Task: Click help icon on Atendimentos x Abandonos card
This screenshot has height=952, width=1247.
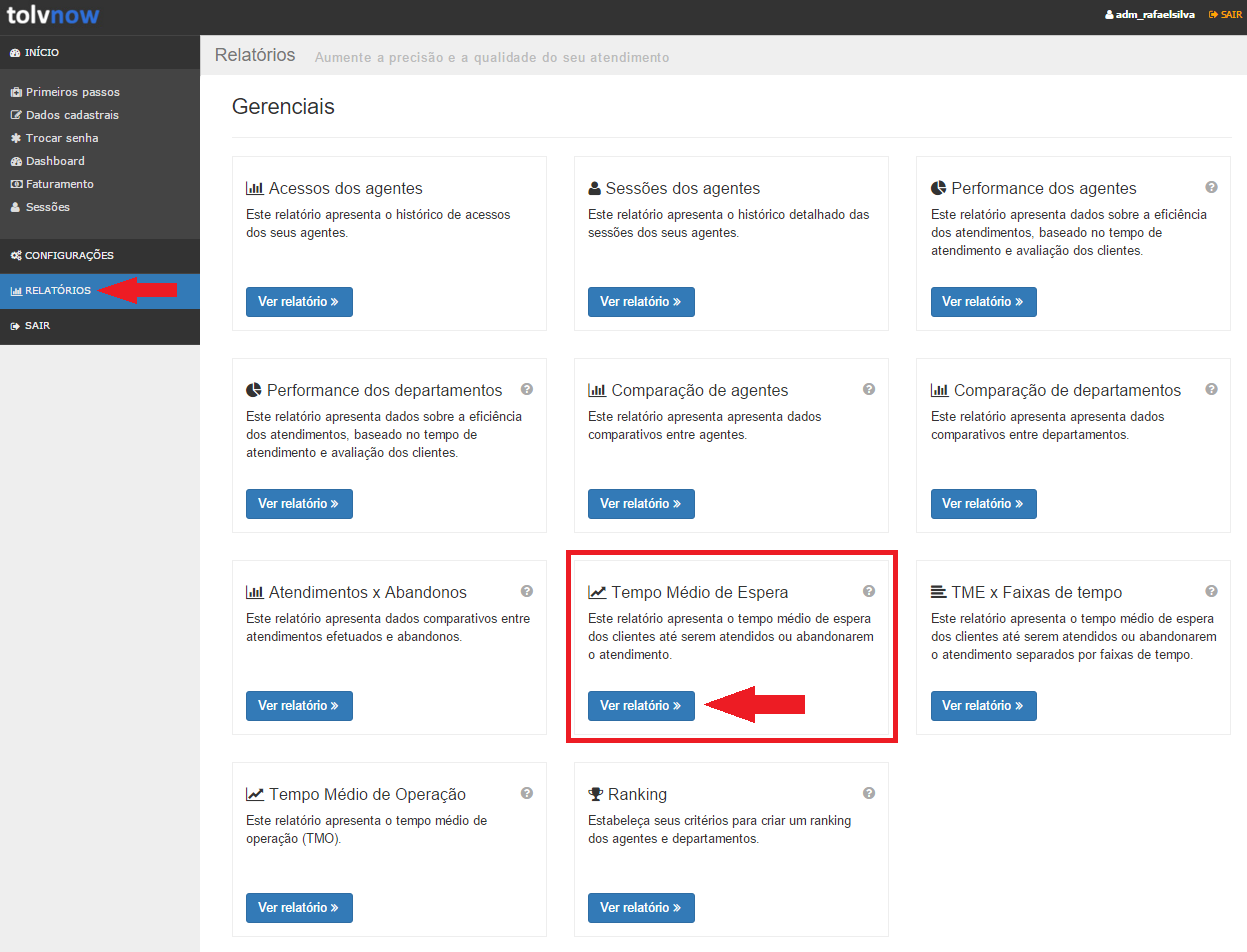Action: tap(527, 591)
